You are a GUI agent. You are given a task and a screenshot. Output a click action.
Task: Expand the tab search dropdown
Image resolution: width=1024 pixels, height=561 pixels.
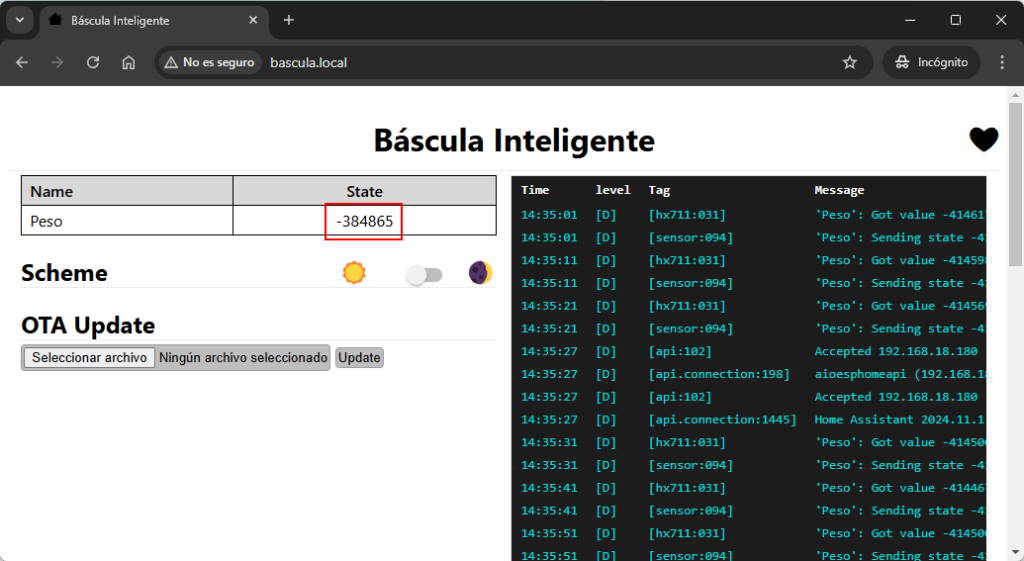pos(19,20)
